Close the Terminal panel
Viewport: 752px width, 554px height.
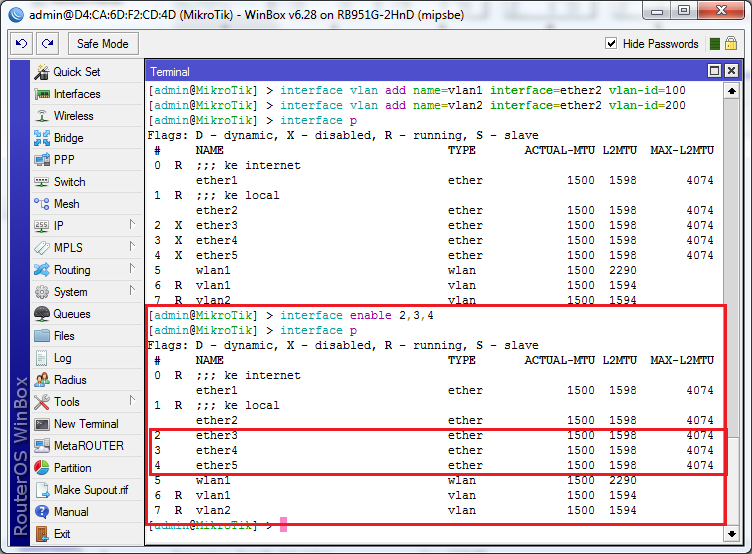[x=731, y=71]
